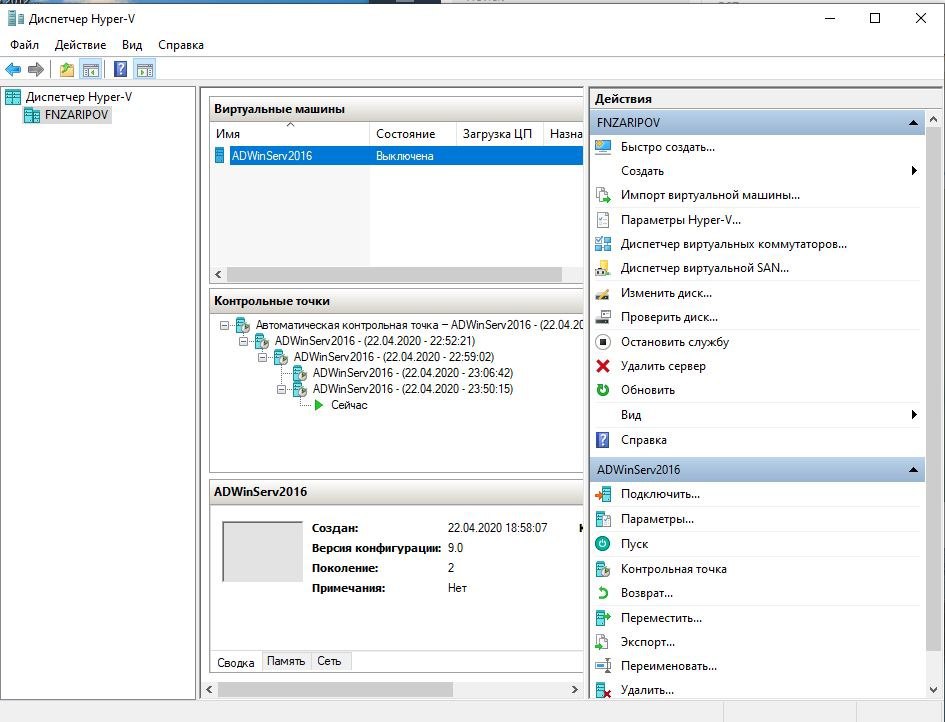
Task: Click the Удалить VM delete icon
Action: (603, 690)
